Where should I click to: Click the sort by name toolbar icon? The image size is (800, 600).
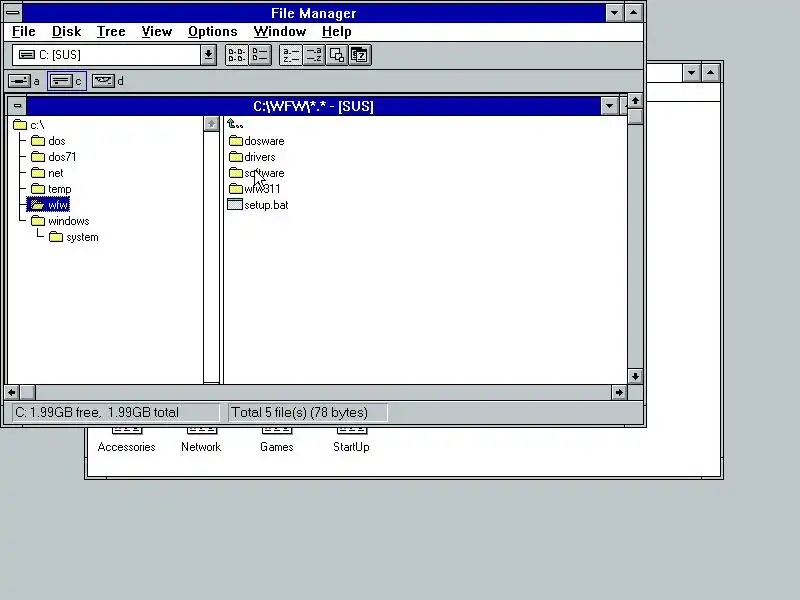291,55
